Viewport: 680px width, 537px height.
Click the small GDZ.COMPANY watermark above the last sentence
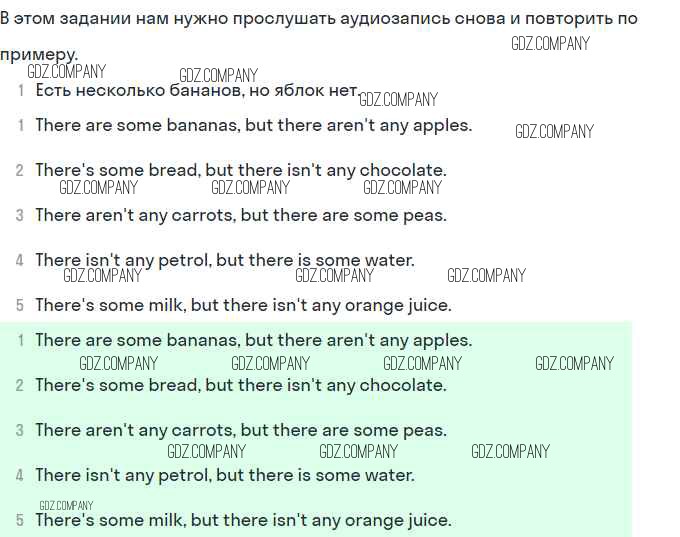click(66, 505)
